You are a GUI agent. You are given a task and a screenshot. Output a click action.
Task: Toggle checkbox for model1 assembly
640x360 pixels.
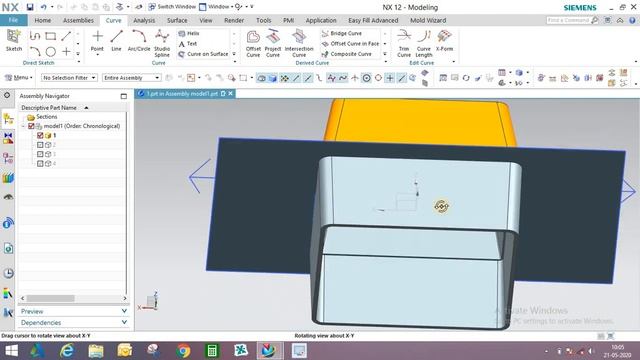(x=31, y=126)
